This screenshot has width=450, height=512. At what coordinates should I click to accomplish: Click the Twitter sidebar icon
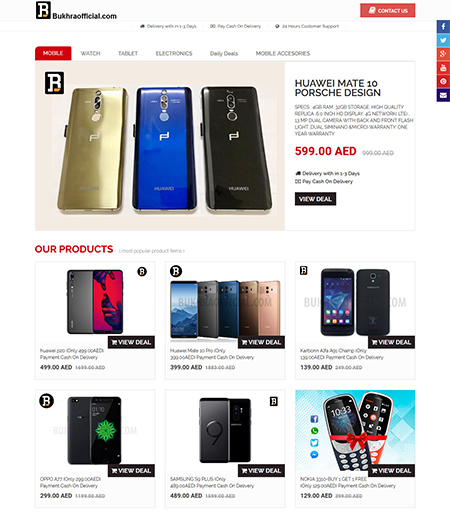point(443,40)
